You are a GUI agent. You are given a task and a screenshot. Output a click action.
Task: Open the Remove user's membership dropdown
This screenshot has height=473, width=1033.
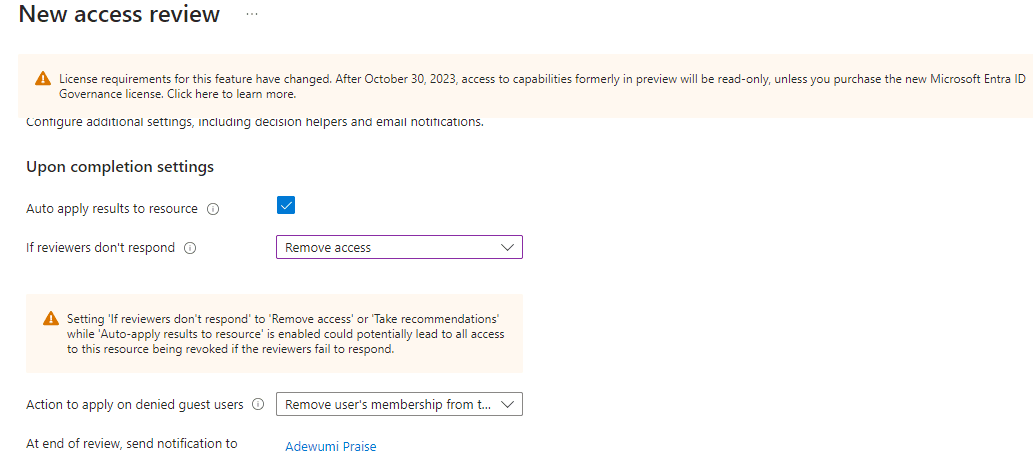coord(398,404)
